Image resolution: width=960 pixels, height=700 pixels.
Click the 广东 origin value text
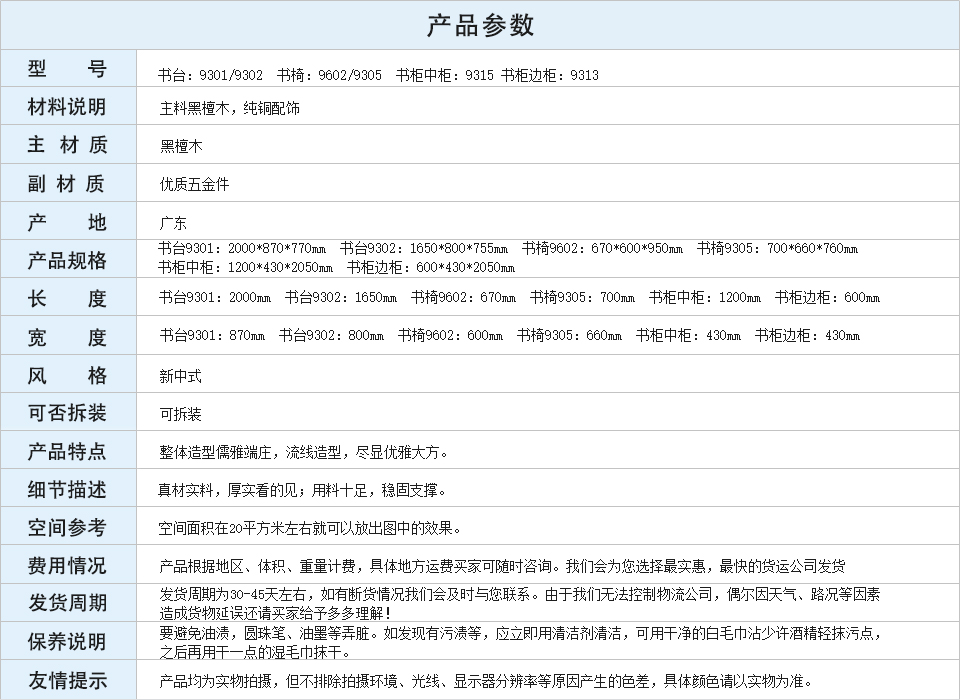[173, 223]
